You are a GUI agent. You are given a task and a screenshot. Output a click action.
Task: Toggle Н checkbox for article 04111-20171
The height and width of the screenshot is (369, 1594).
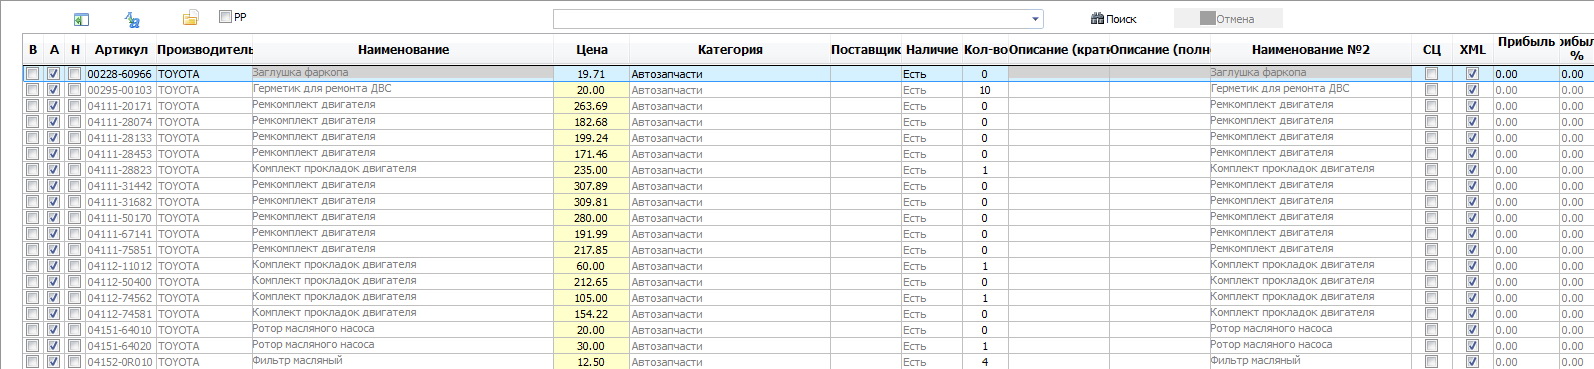pos(75,106)
